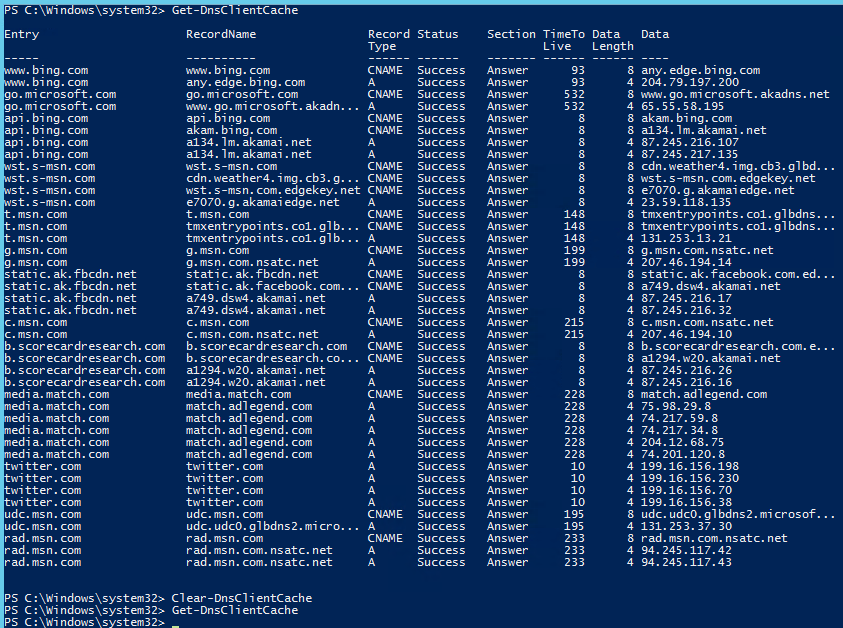Click IP address 65.55.58.195

[x=683, y=106]
